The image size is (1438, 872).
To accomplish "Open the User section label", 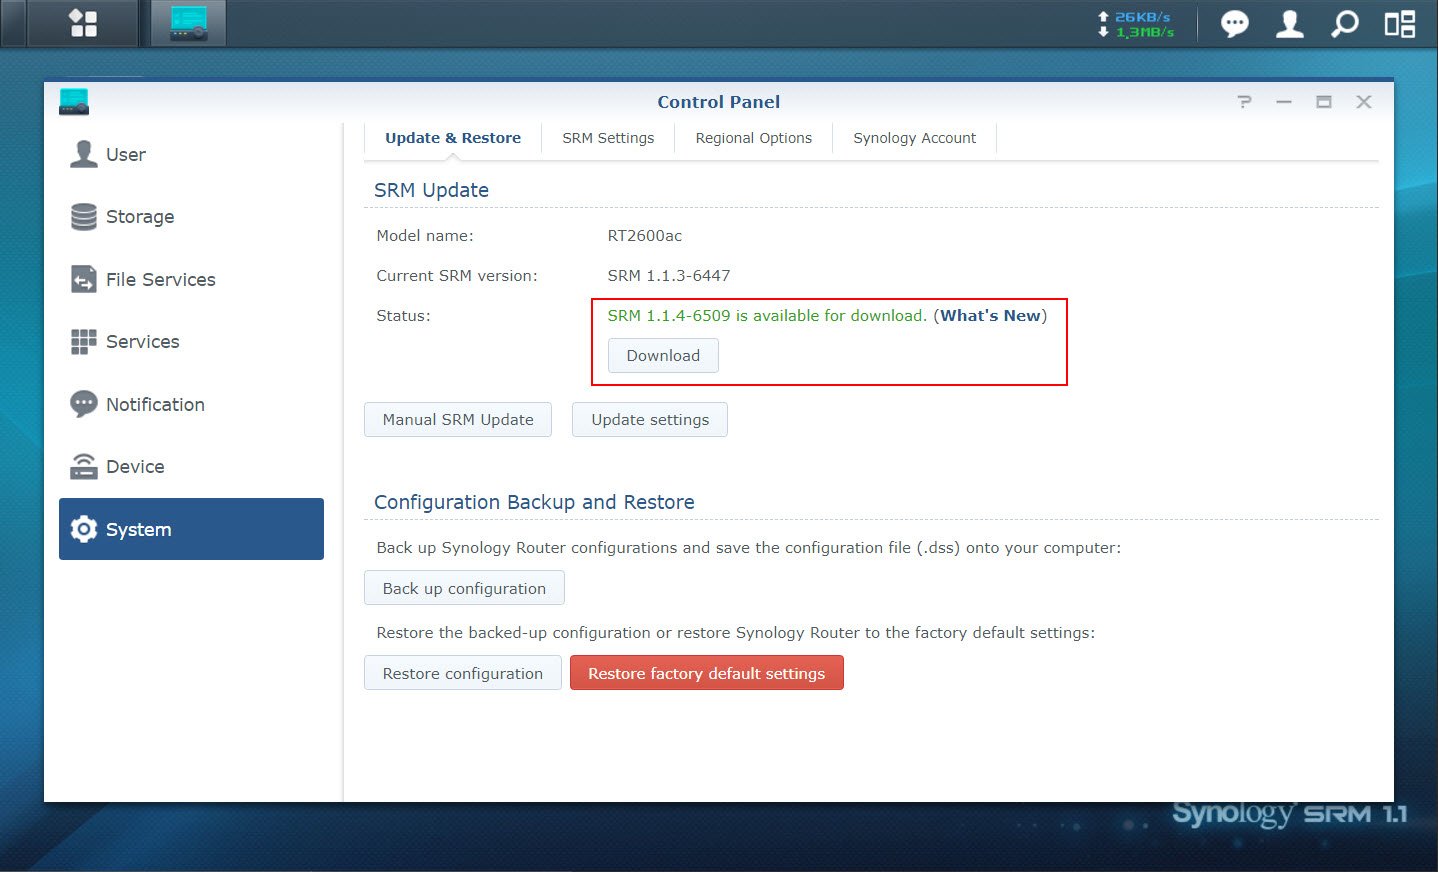I will (x=126, y=154).
